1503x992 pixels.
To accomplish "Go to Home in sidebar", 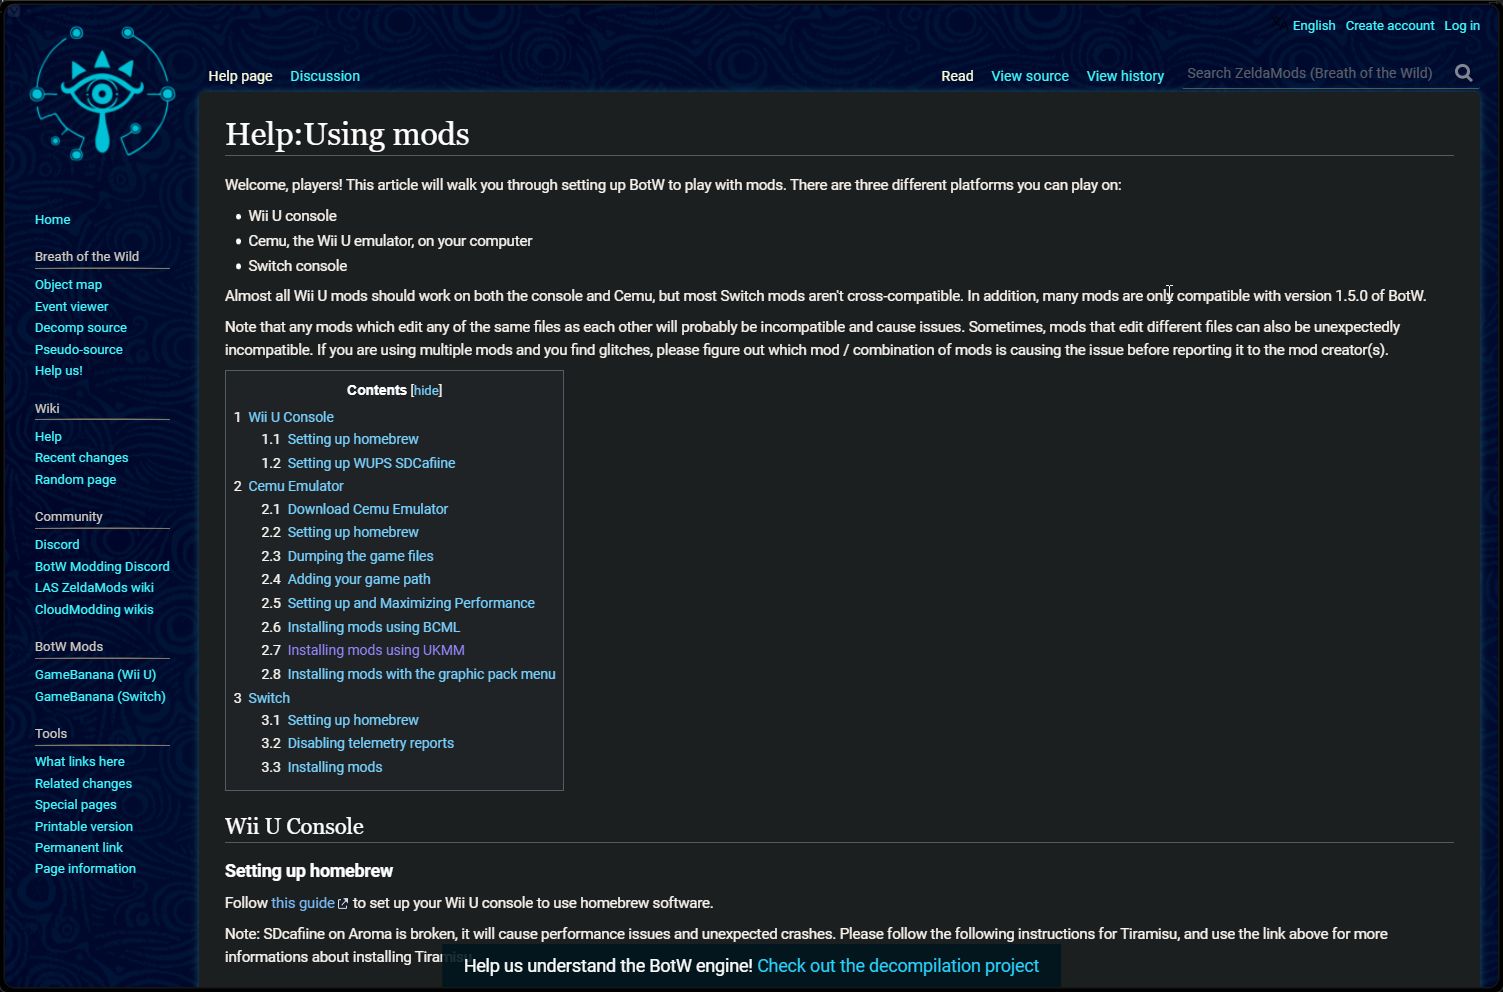I will [x=52, y=220].
